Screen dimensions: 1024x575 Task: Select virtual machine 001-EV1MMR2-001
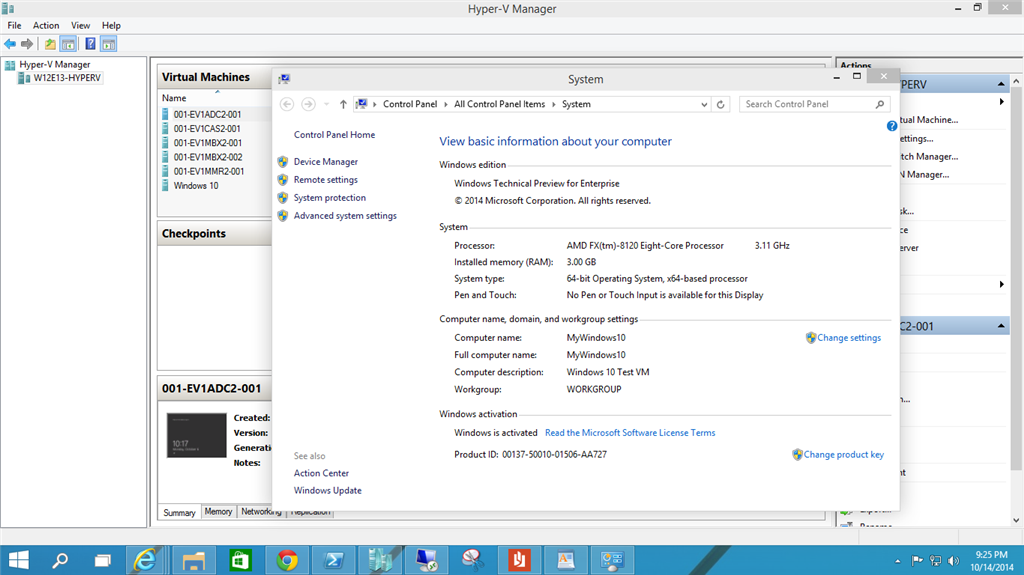[x=208, y=172]
